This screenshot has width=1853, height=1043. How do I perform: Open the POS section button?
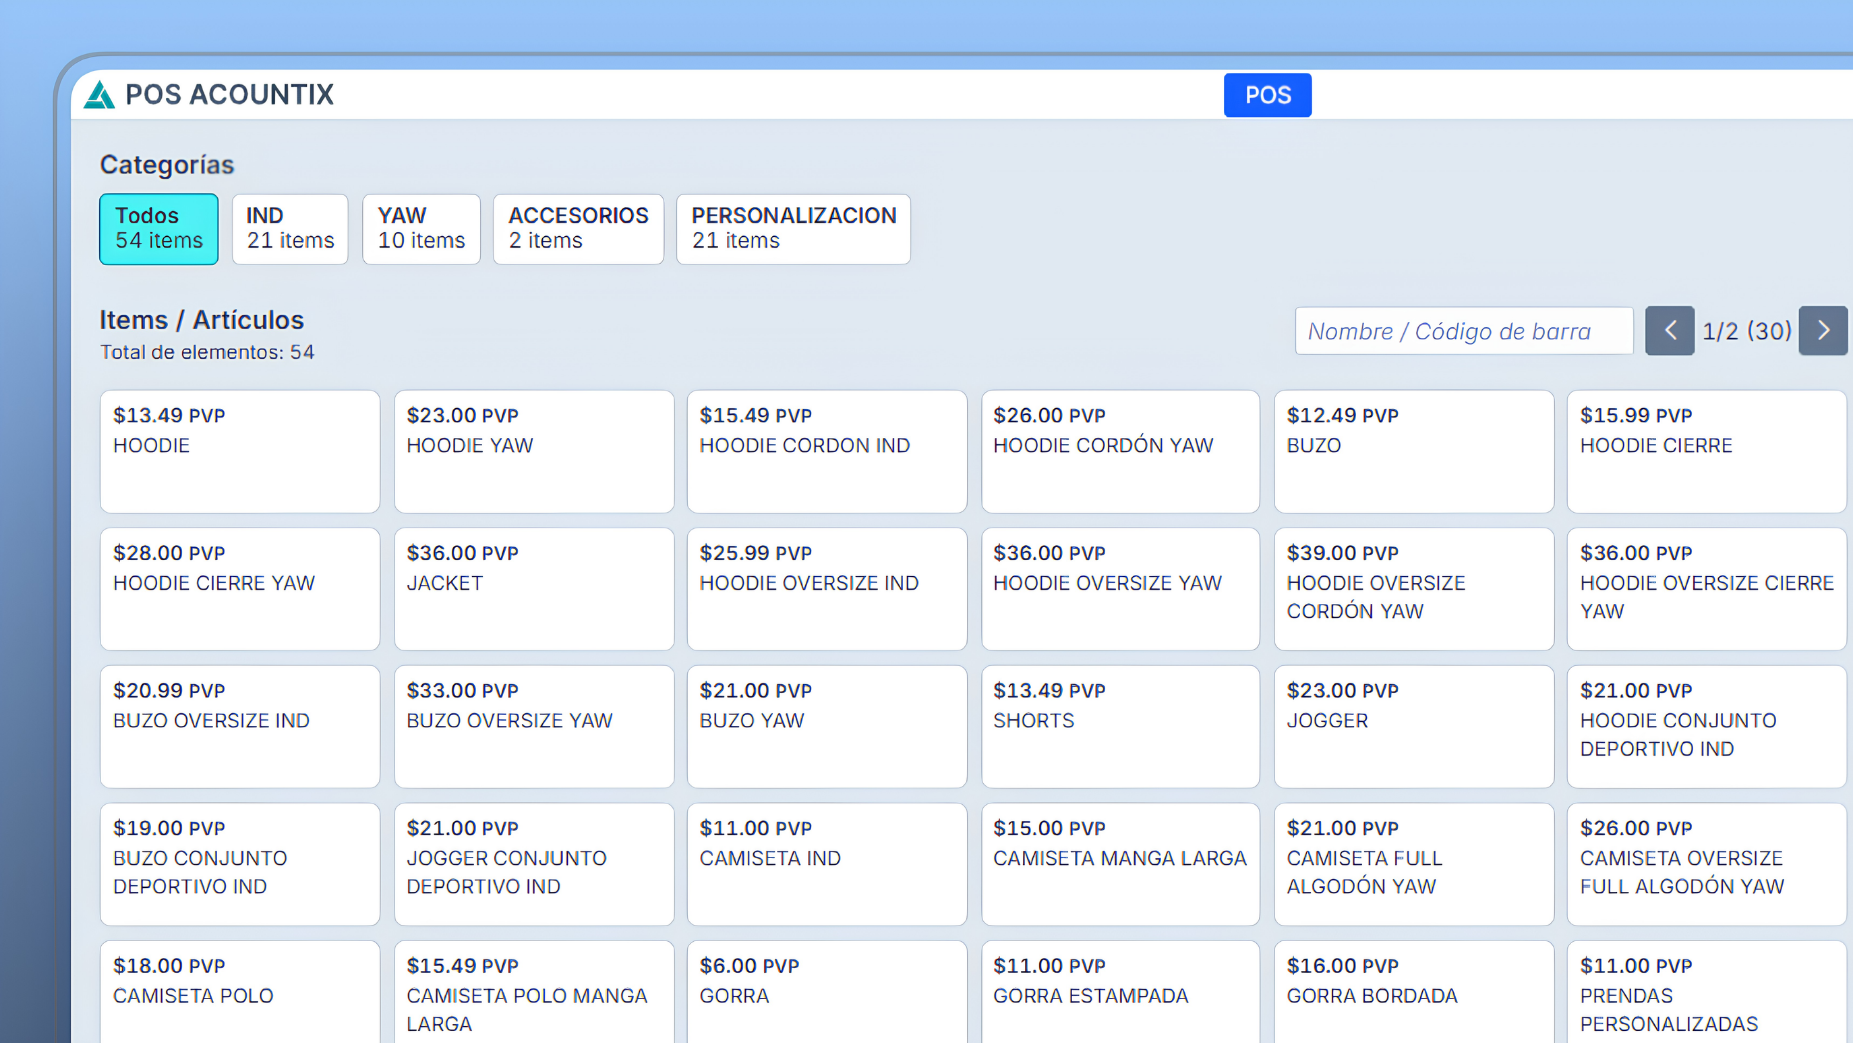point(1267,95)
